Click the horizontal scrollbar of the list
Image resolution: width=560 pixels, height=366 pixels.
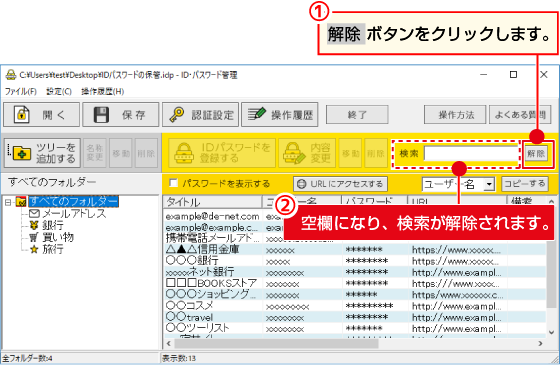click(x=355, y=344)
